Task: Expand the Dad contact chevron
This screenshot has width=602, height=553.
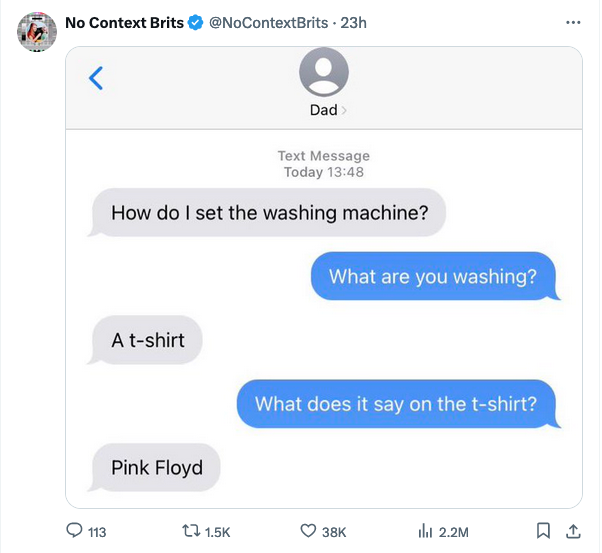Action: pyautogui.click(x=345, y=110)
